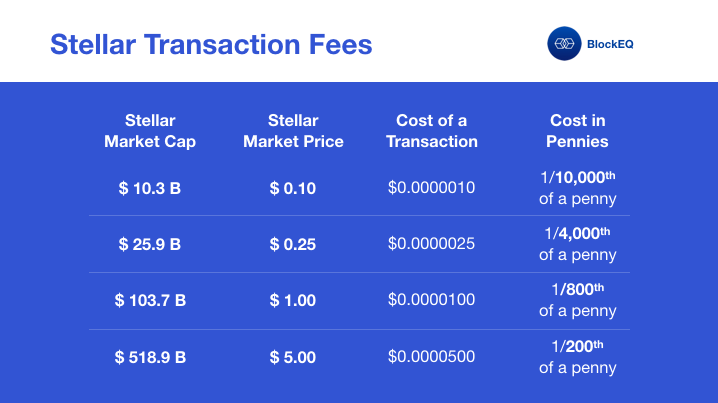Click the BlockEQ circular logo icon

point(565,44)
